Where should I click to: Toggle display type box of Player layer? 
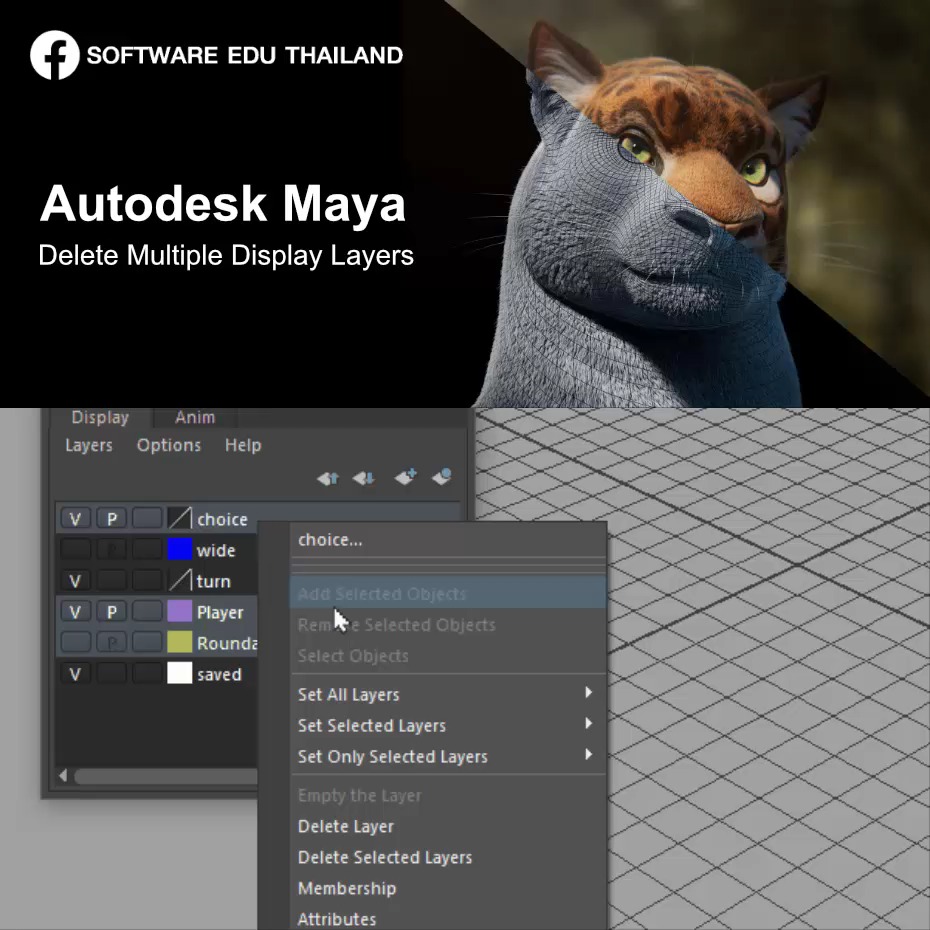(x=147, y=611)
